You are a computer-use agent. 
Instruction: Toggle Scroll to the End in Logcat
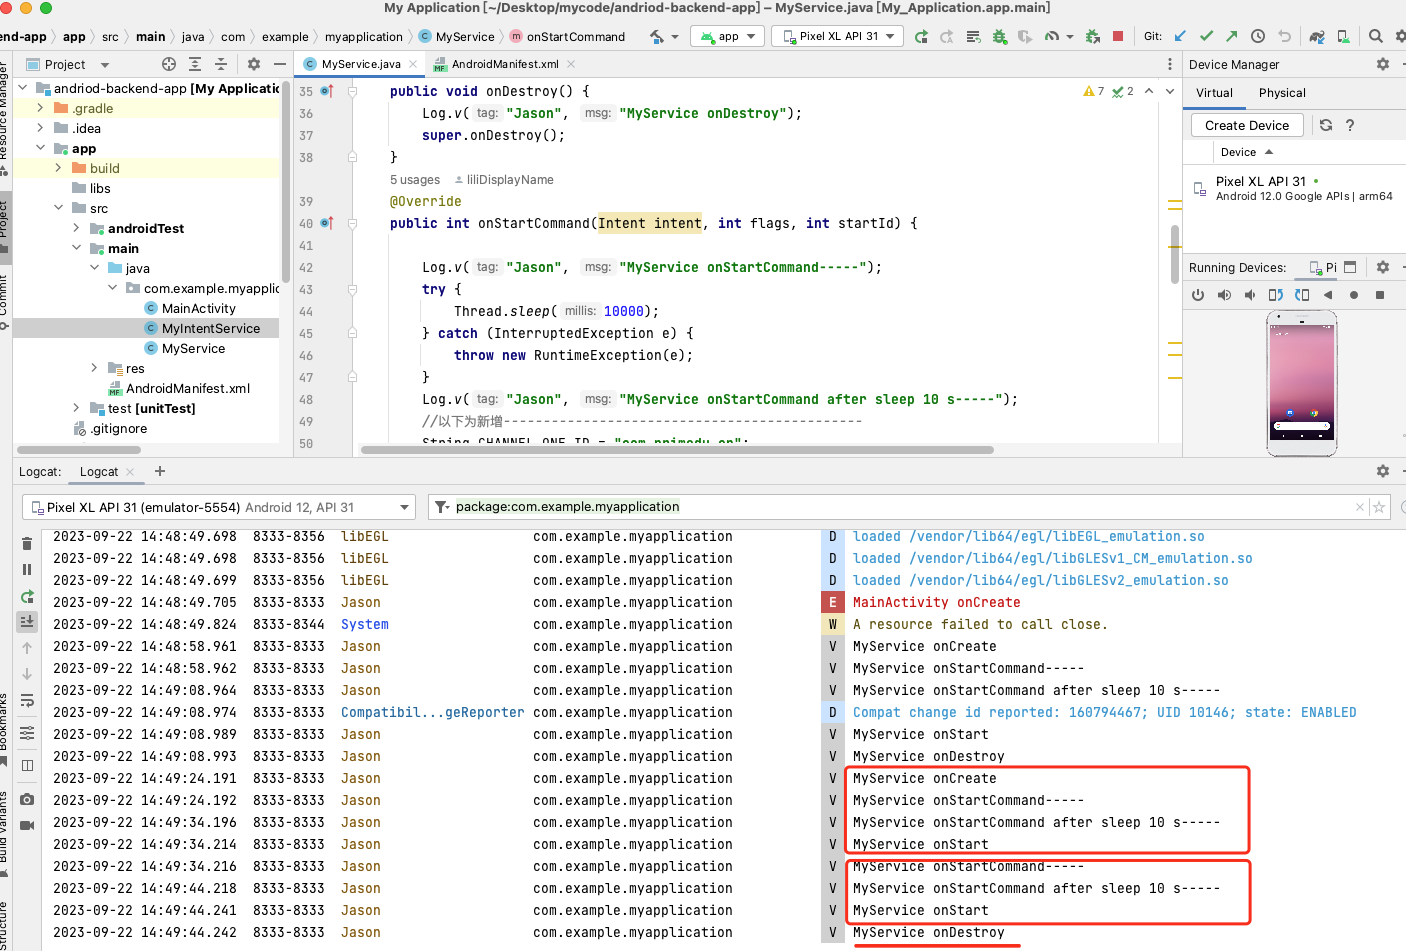27,621
